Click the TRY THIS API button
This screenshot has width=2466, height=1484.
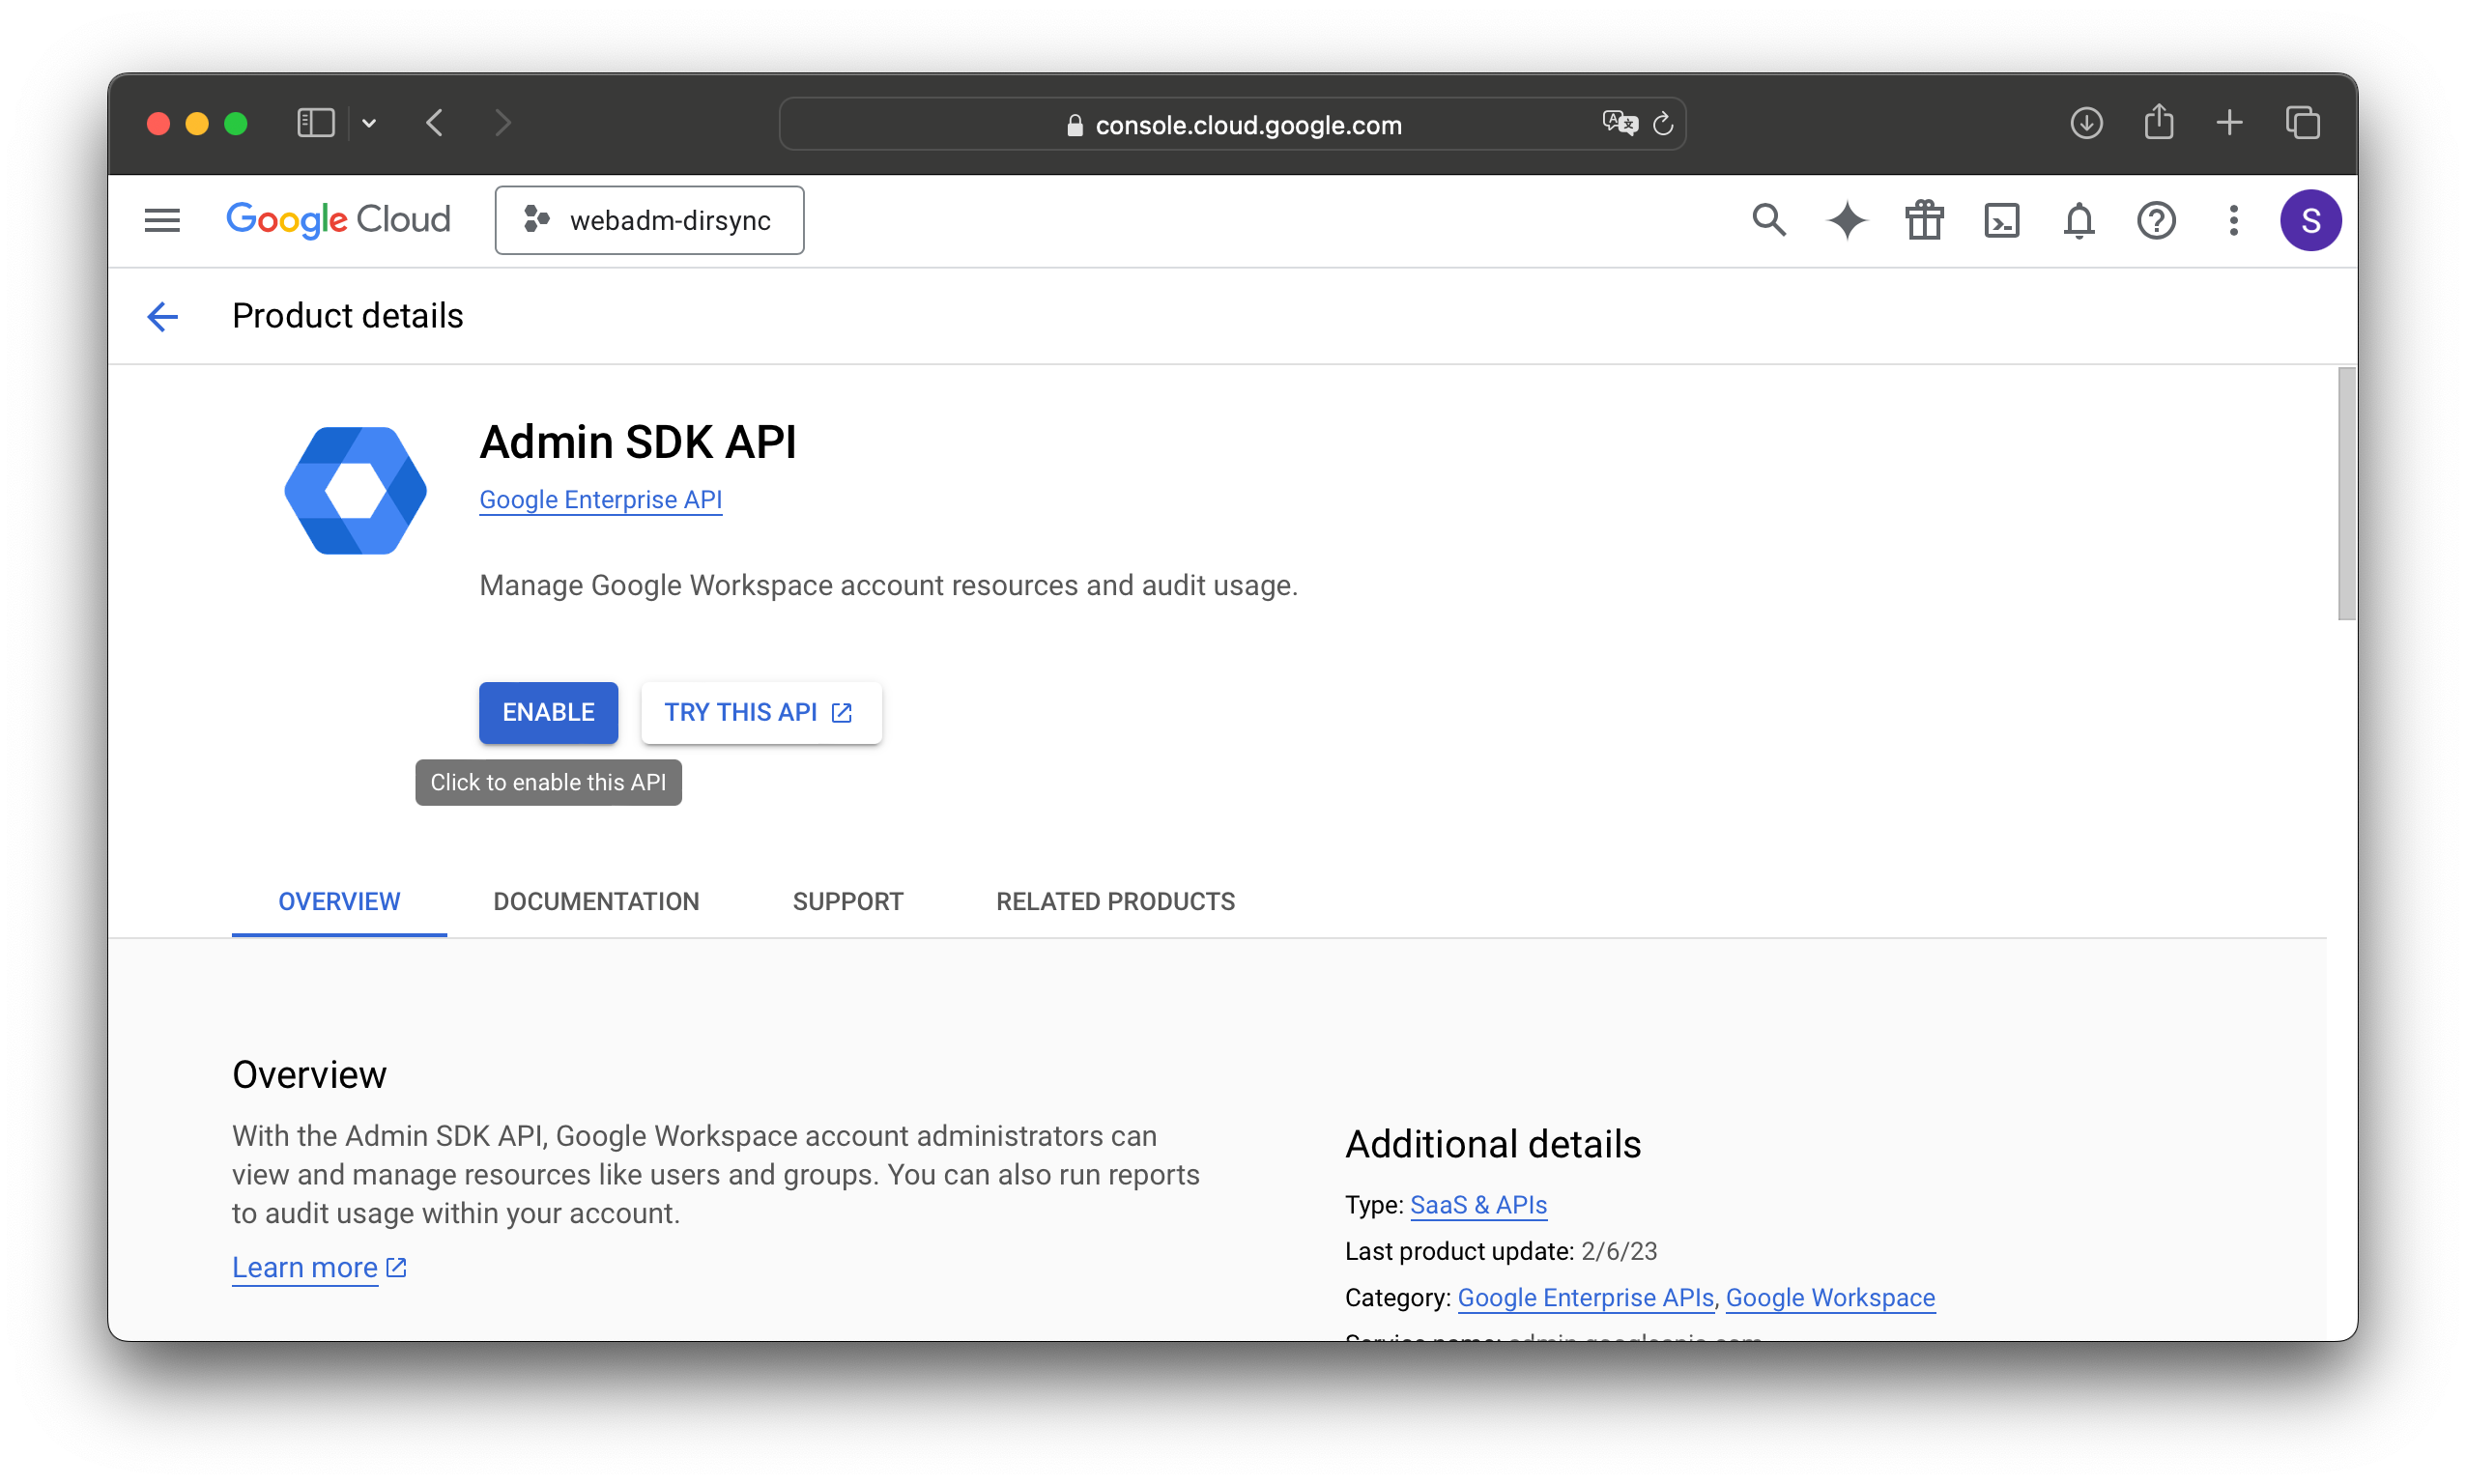760,712
